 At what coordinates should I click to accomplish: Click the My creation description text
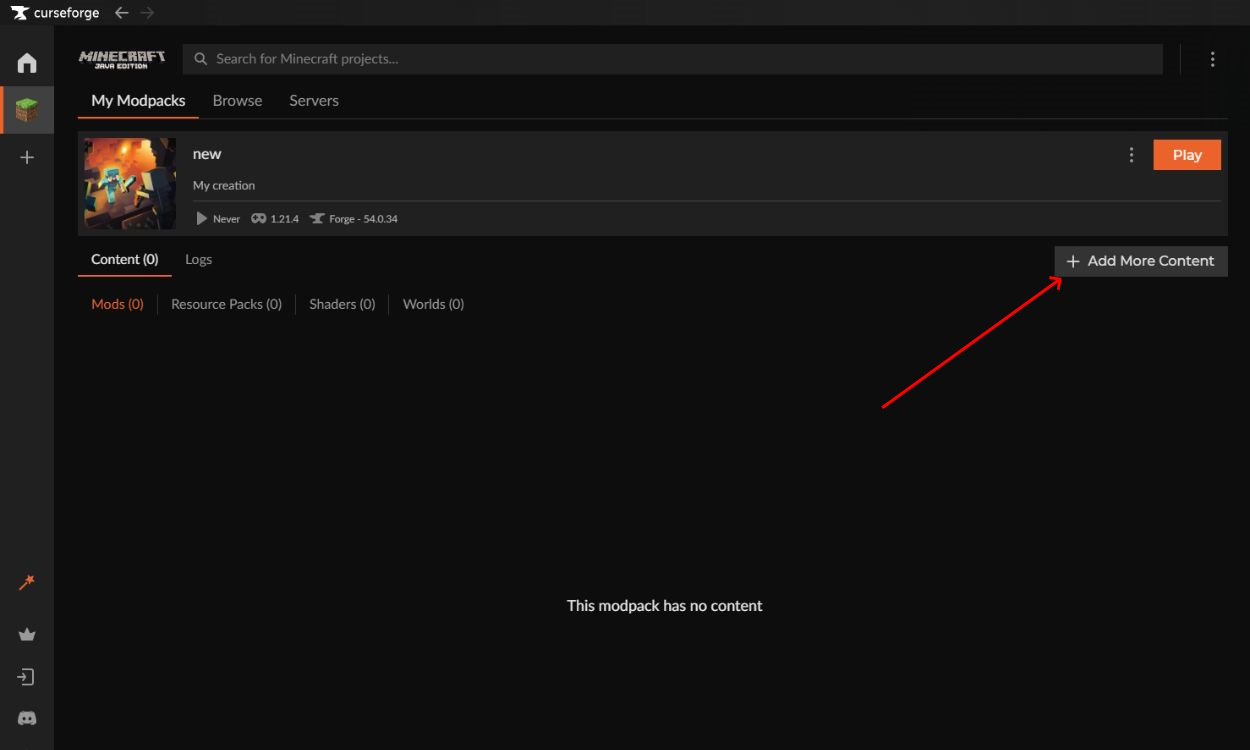click(224, 185)
